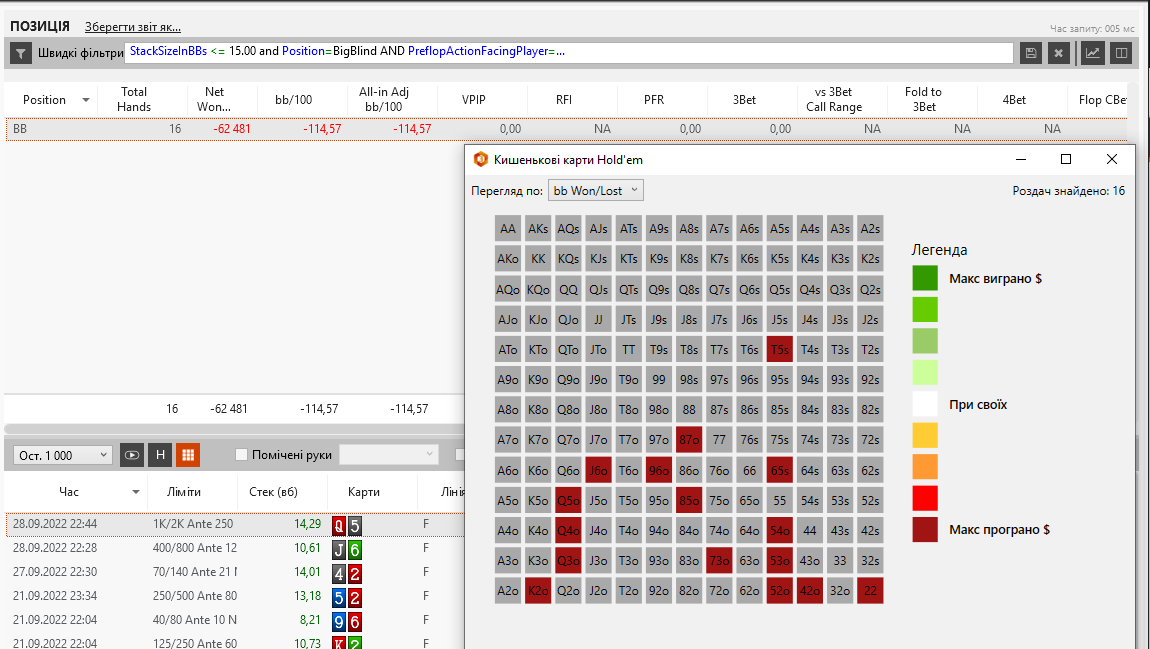
Task: Click the '400/800 Ante 12' limits cell
Action: (x=195, y=549)
